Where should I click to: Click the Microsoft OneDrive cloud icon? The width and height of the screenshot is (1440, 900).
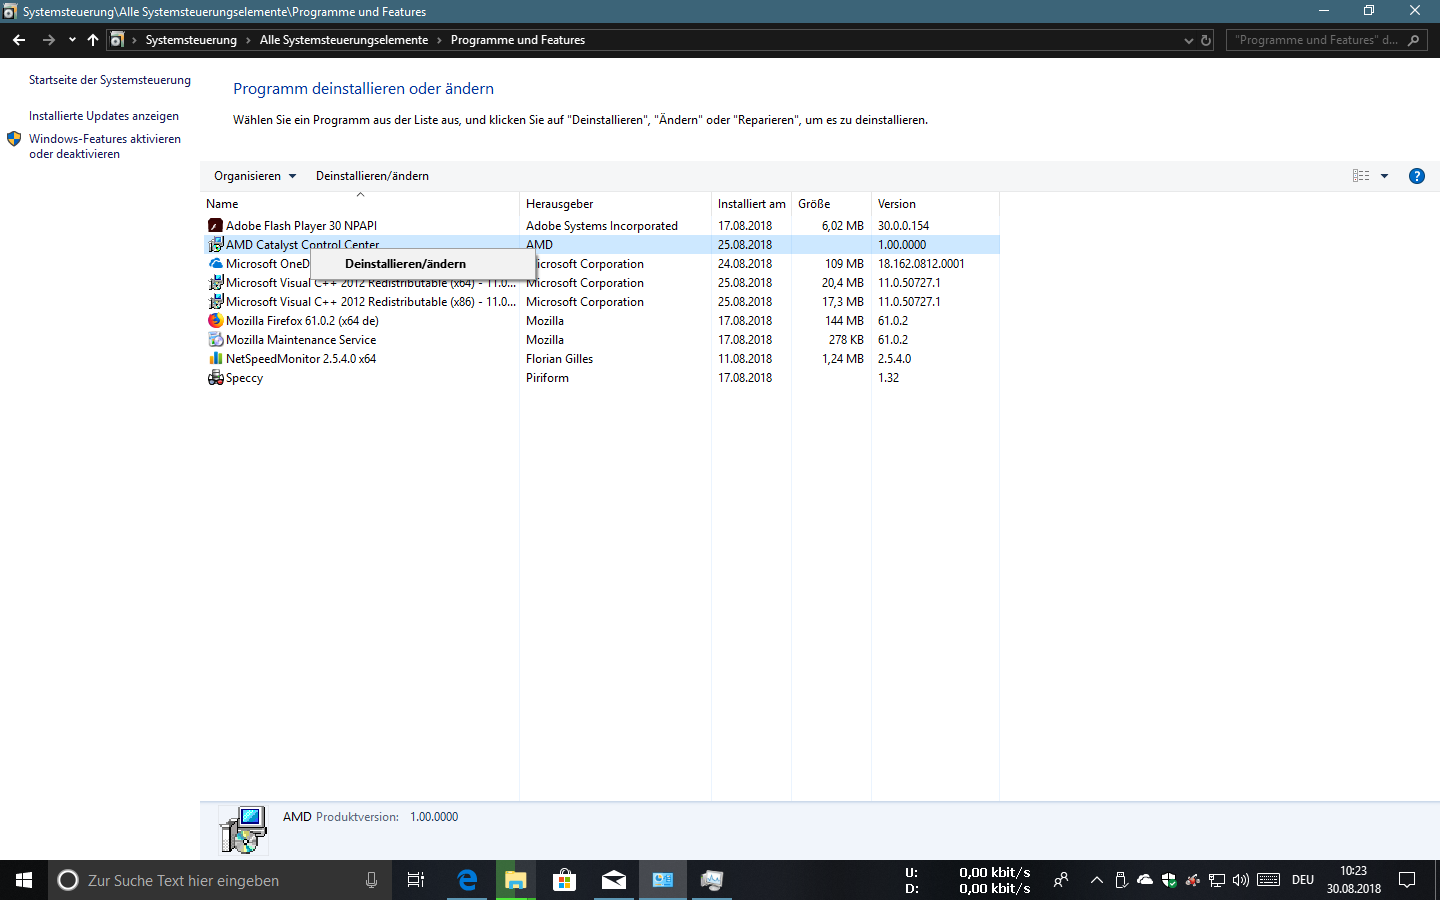click(x=215, y=264)
